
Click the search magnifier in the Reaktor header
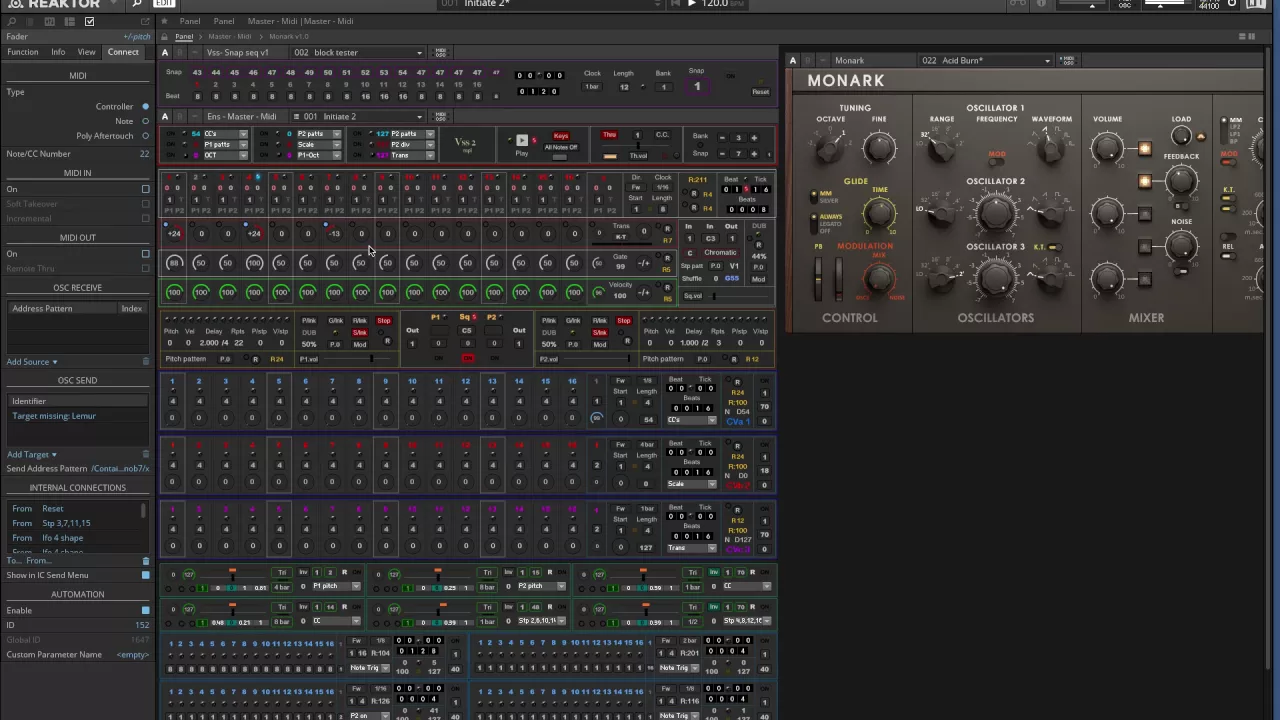point(137,4)
